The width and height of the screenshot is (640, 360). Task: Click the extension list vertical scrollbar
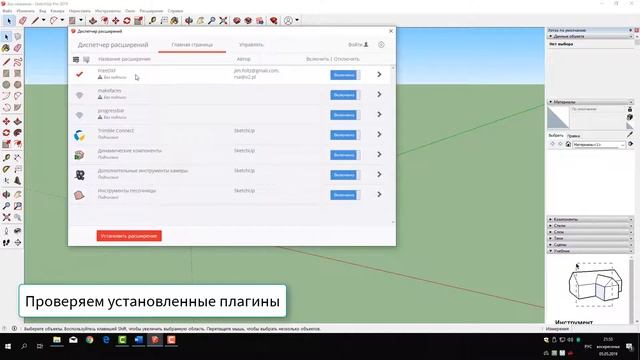[x=393, y=144]
